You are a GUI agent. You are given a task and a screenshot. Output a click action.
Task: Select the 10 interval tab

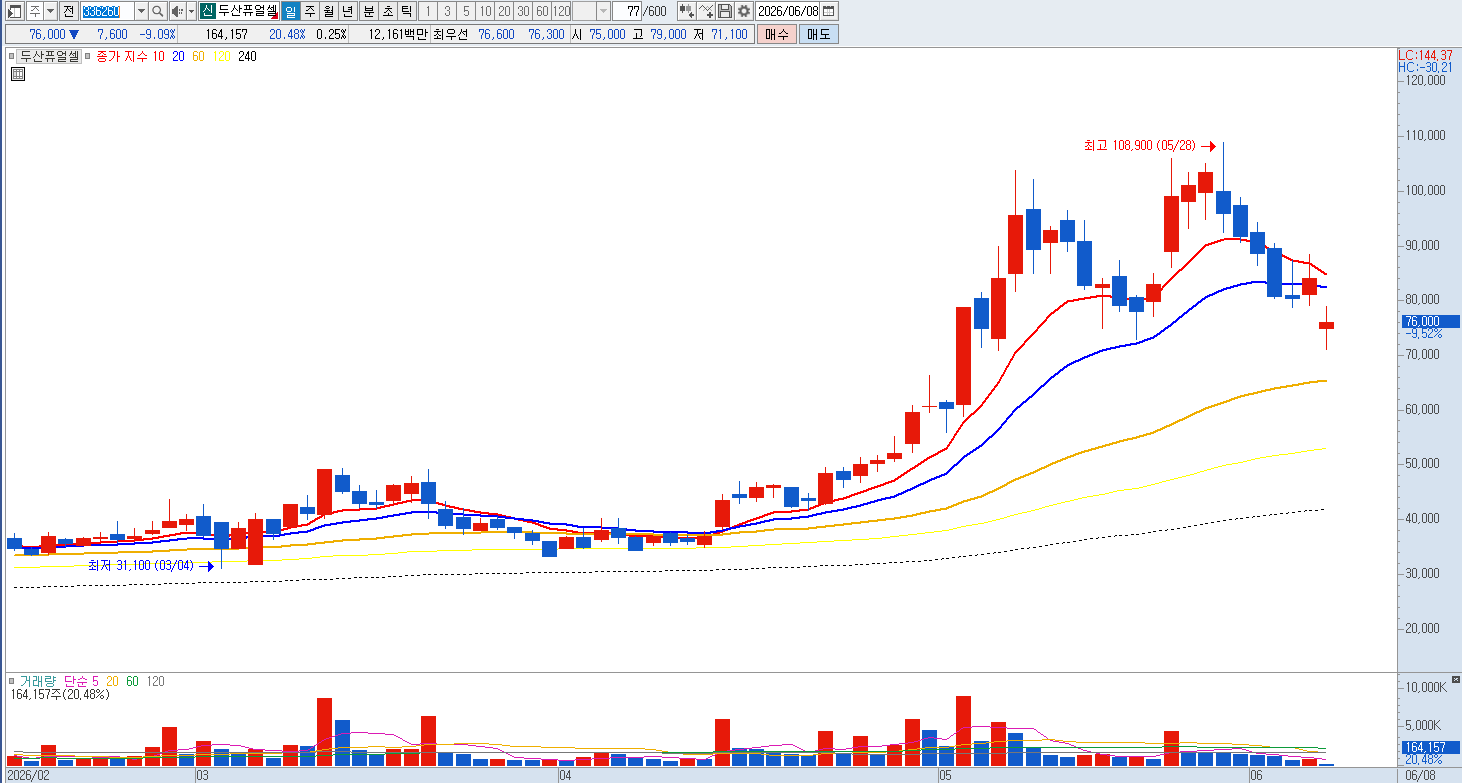485,11
